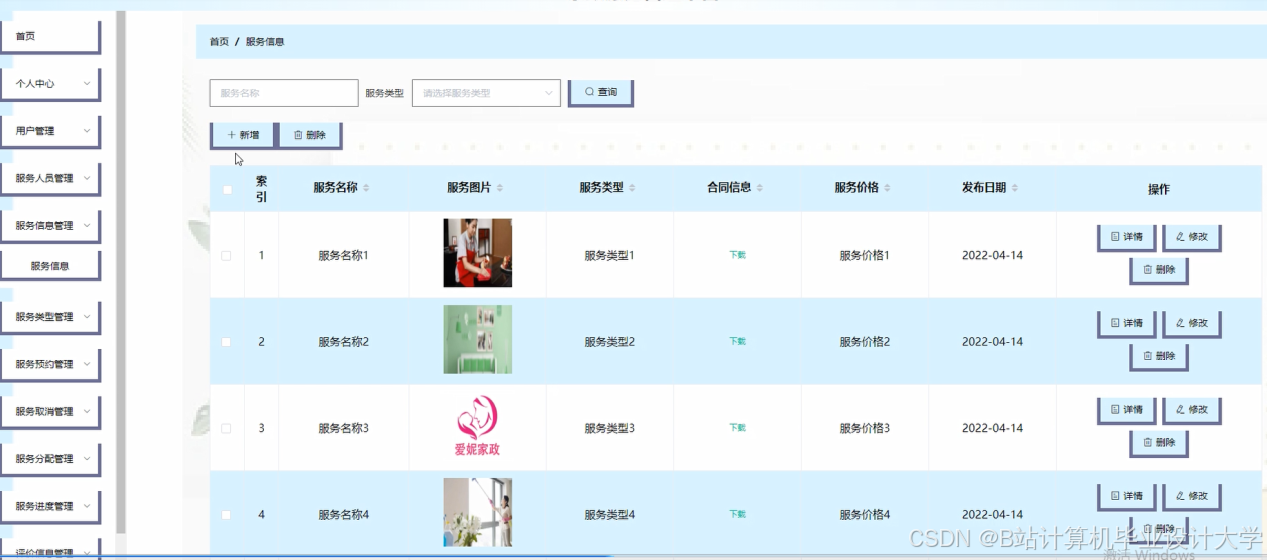Sort by 发布日期 column arrows
This screenshot has height=560, width=1267.
point(1015,188)
